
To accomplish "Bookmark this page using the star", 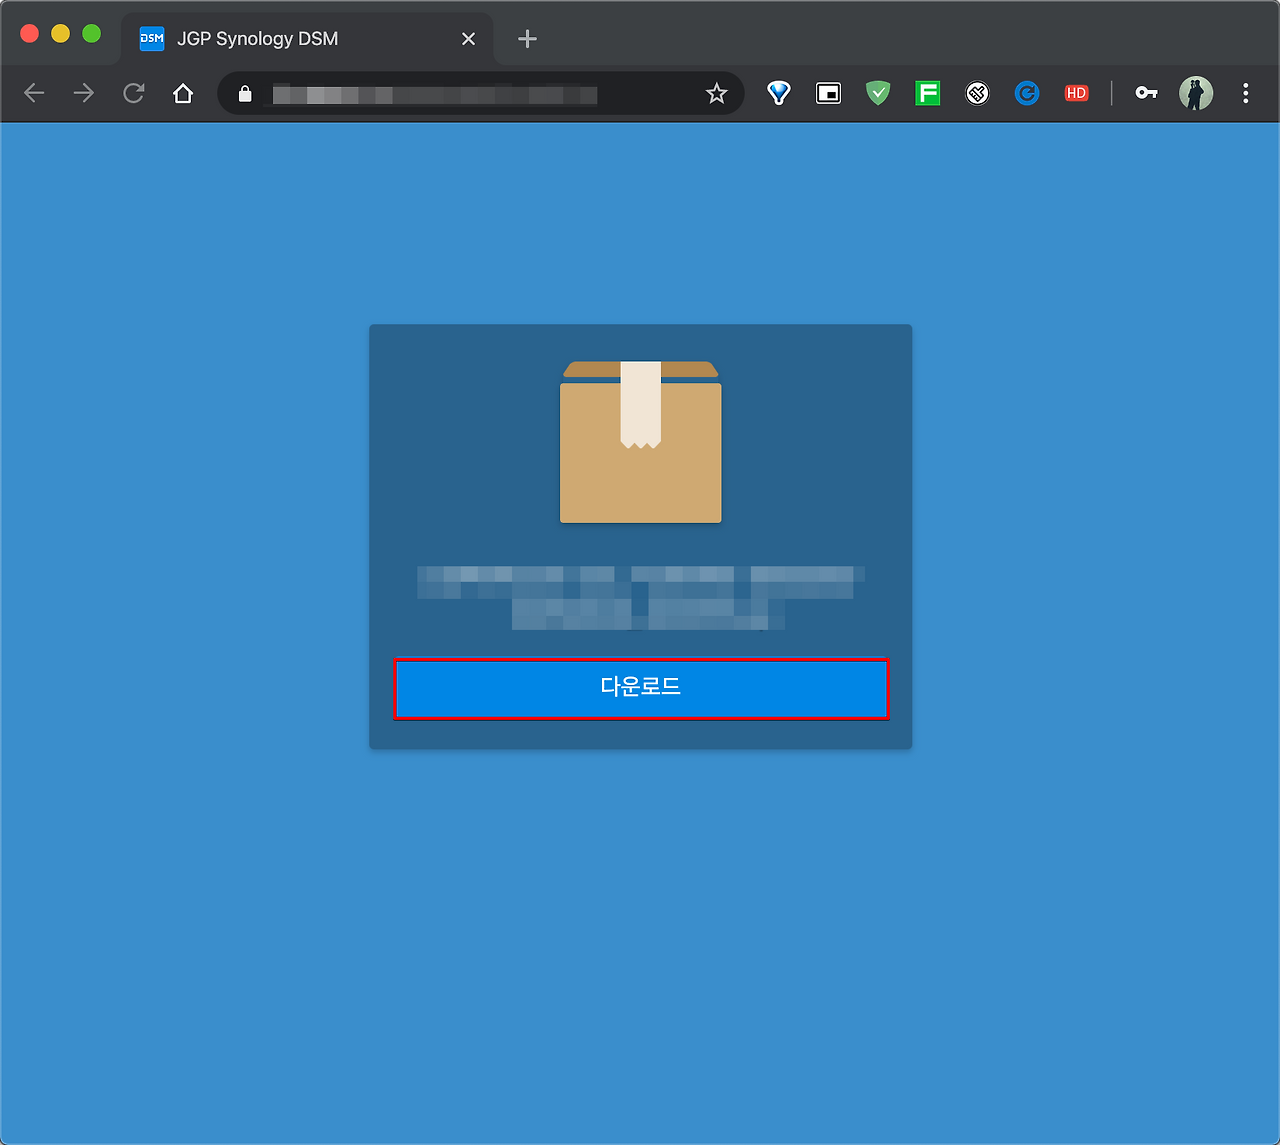I will click(x=716, y=93).
